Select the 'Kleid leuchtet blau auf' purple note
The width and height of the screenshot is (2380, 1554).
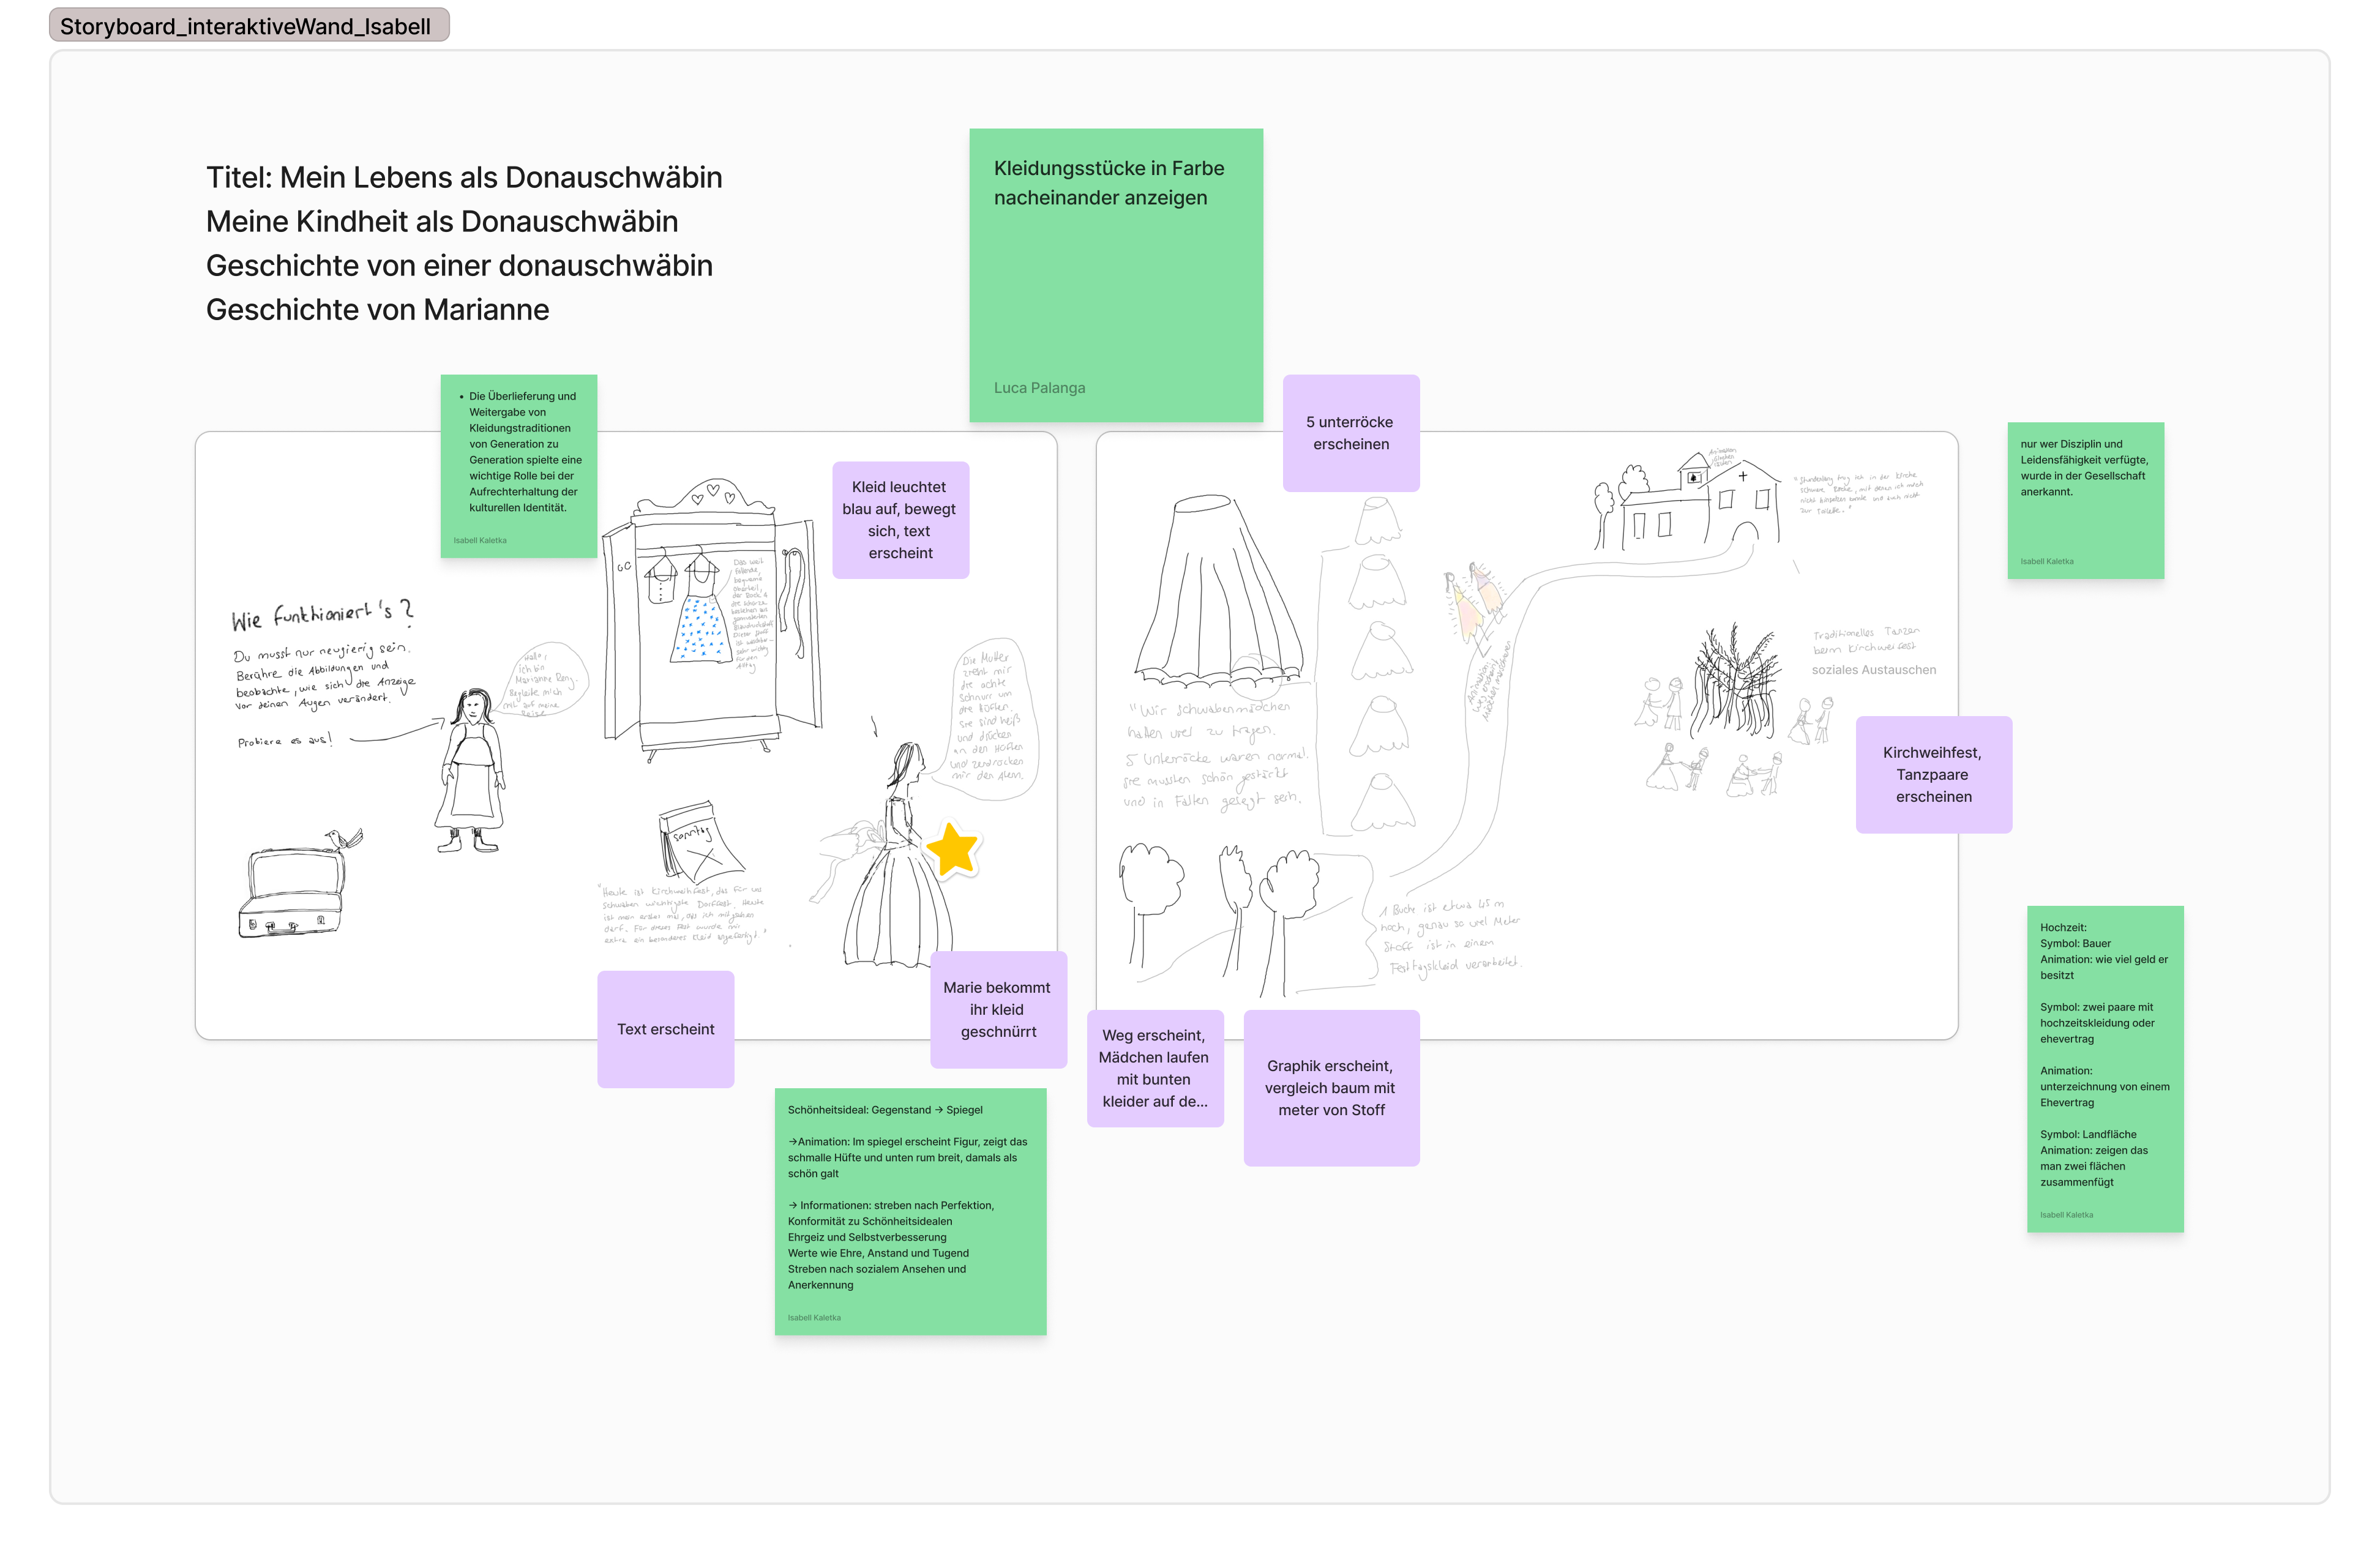click(x=900, y=520)
